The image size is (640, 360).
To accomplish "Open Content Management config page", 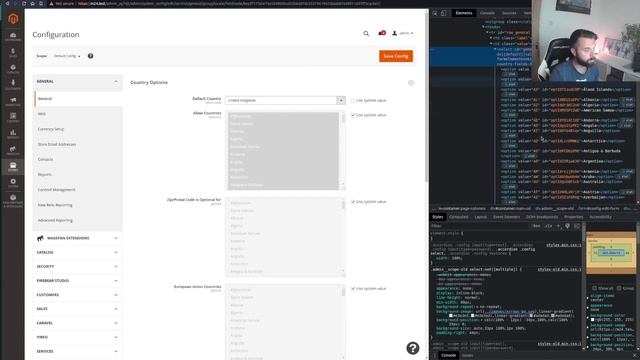I will click(56, 190).
